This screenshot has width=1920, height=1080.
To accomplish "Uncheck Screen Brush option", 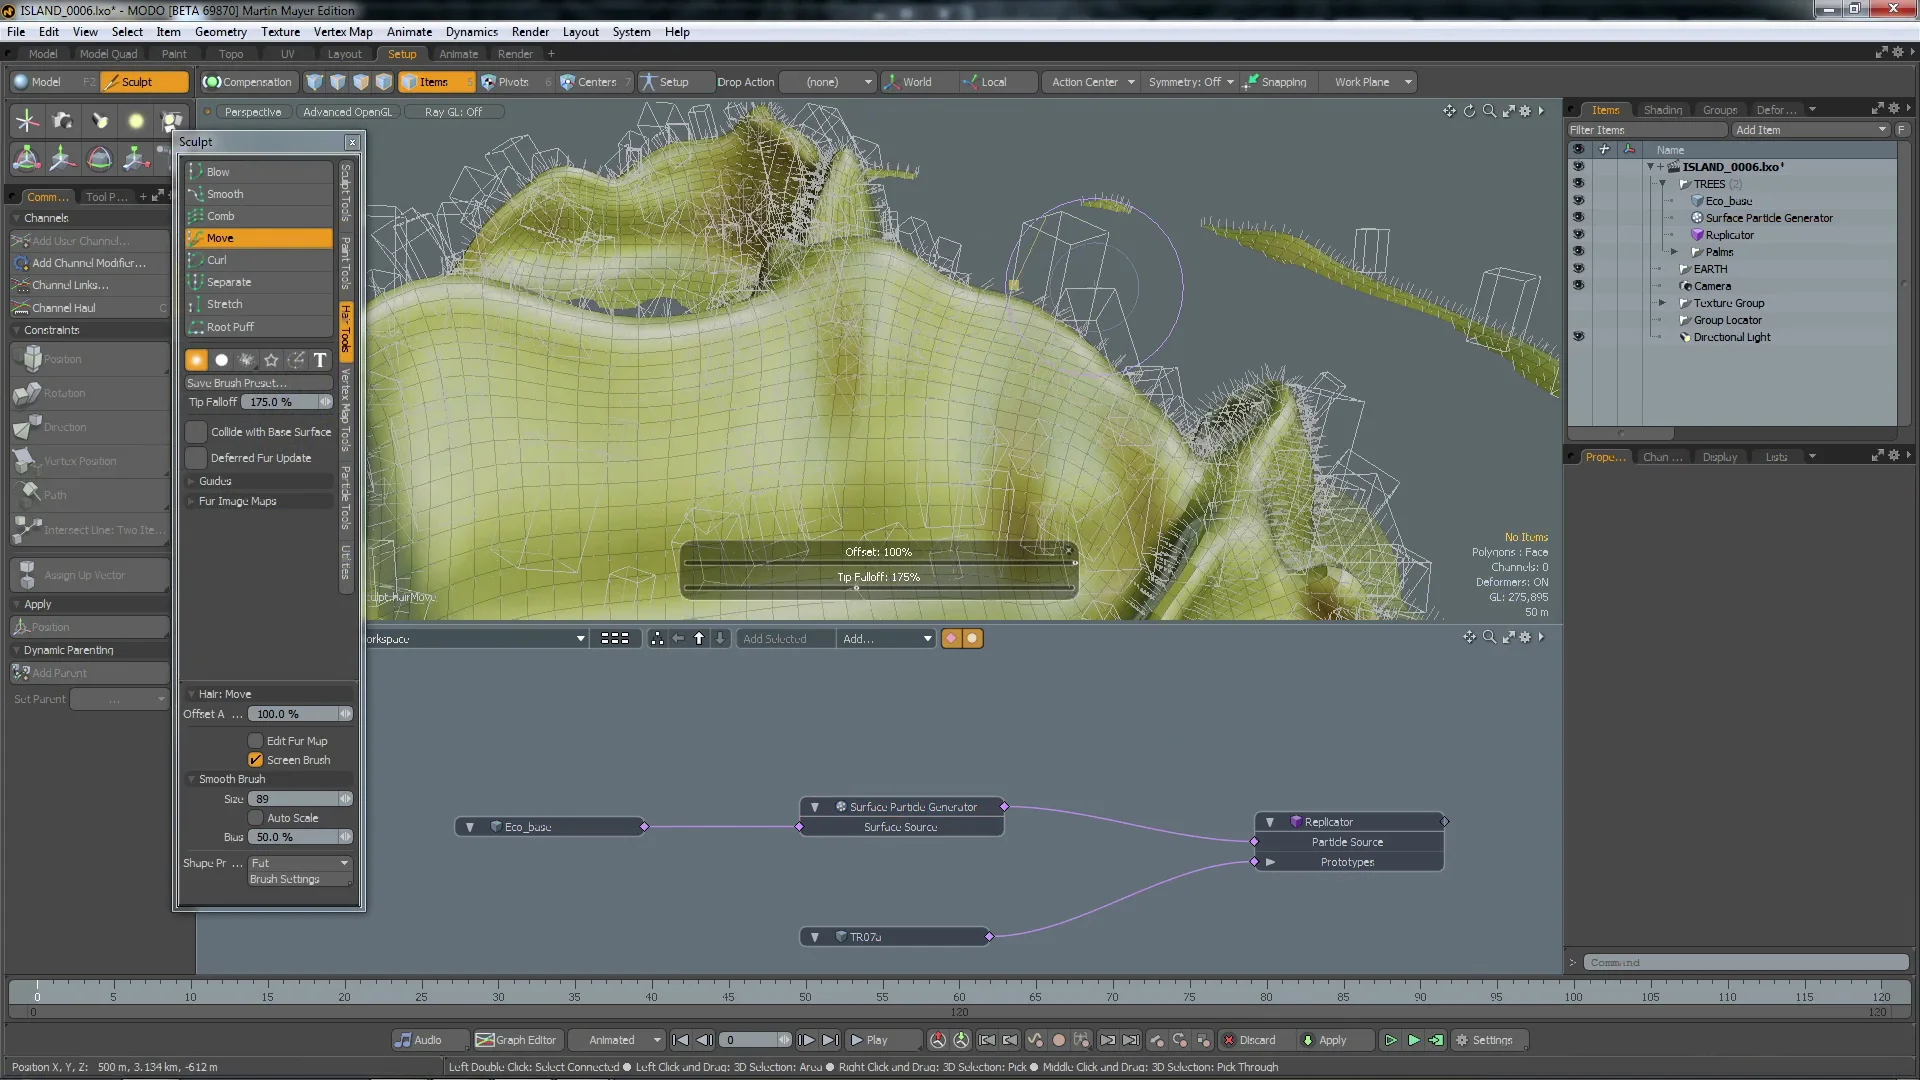I will (255, 760).
